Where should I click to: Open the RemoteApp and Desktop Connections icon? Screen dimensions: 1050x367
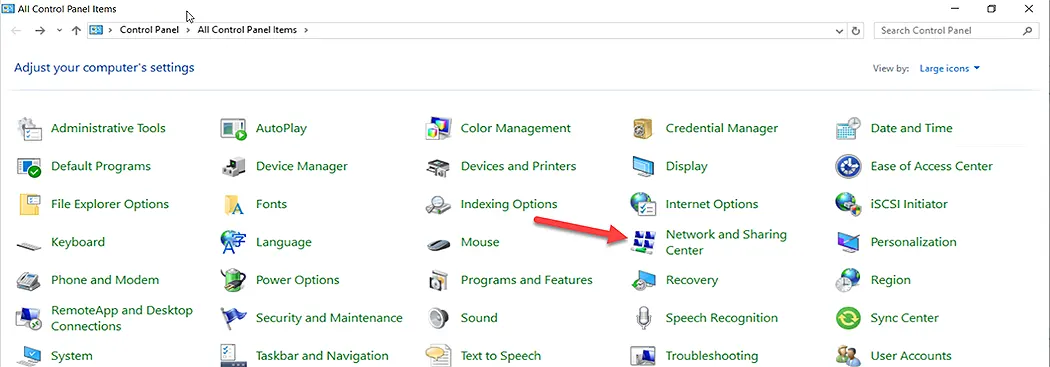pyautogui.click(x=29, y=318)
